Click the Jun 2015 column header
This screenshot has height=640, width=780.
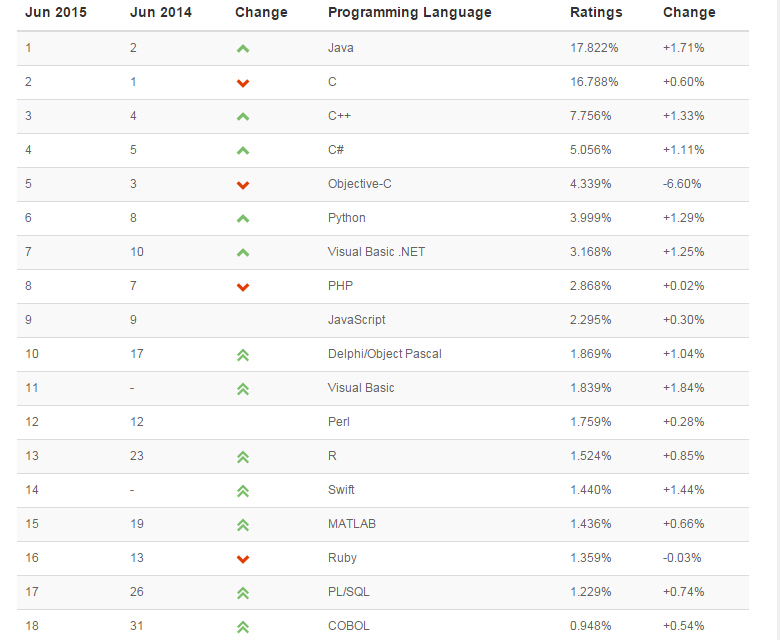[56, 13]
